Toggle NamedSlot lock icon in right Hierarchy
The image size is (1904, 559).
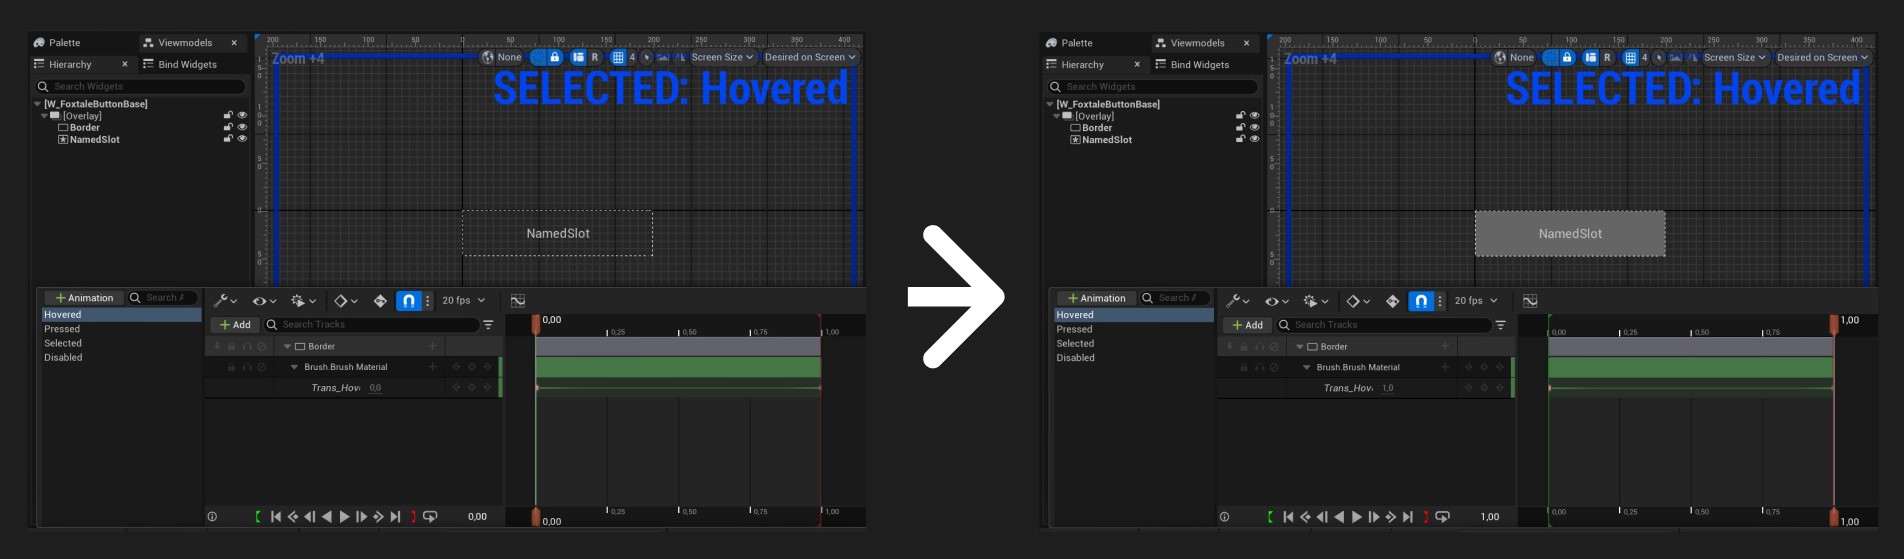1240,140
